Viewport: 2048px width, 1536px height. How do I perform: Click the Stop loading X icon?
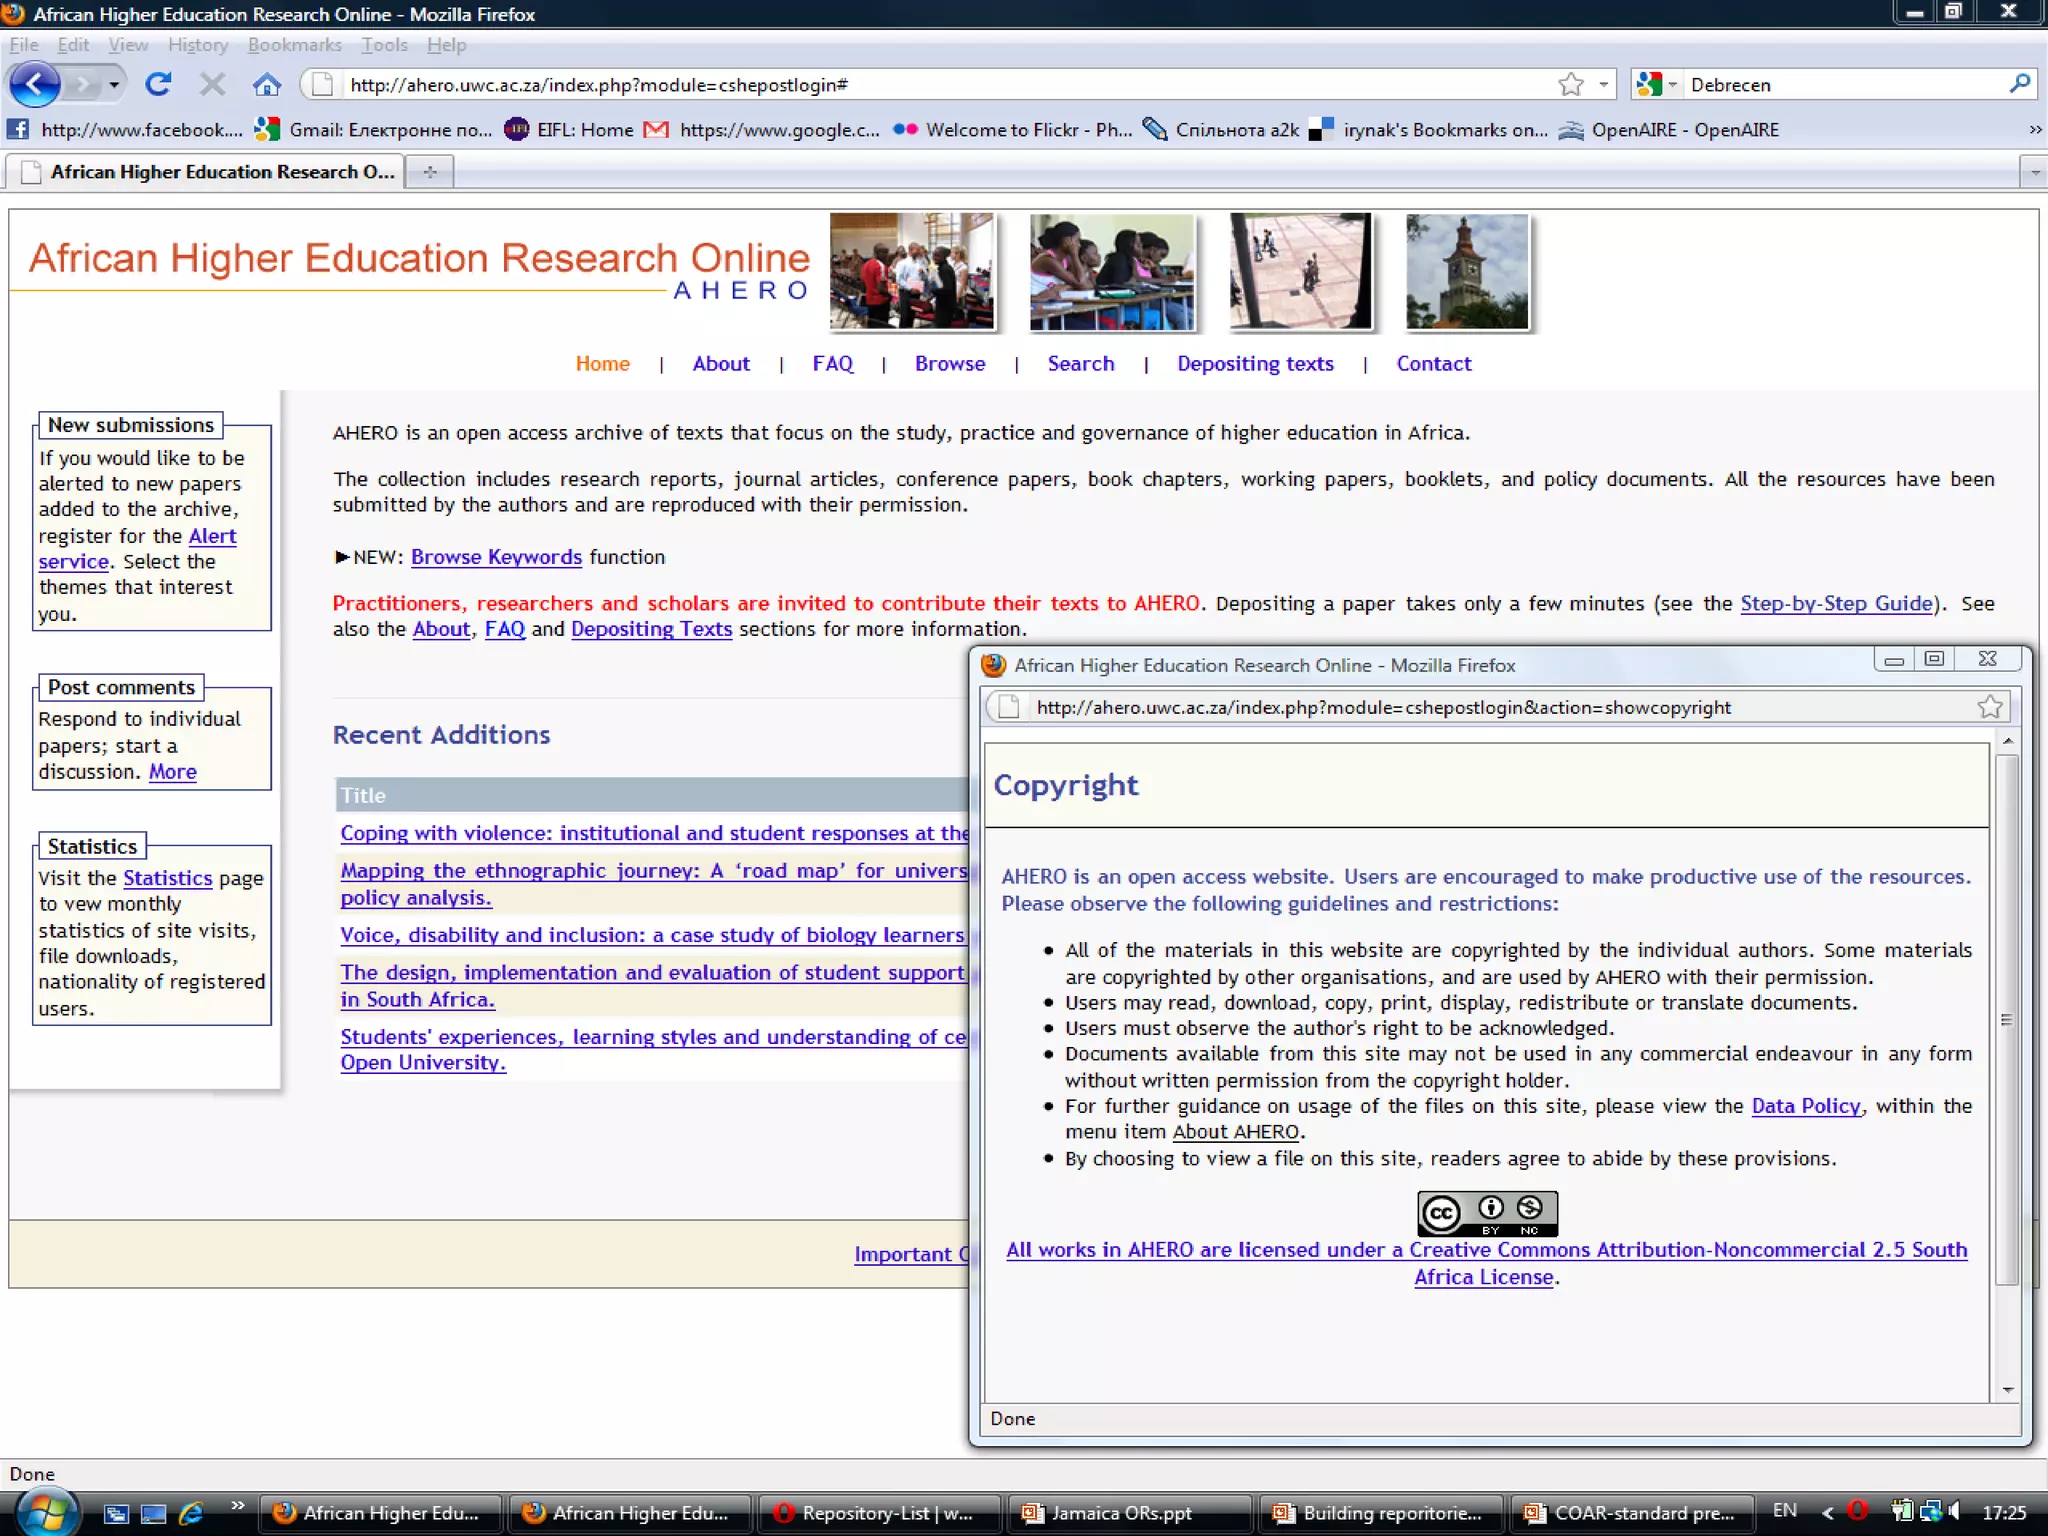(212, 84)
